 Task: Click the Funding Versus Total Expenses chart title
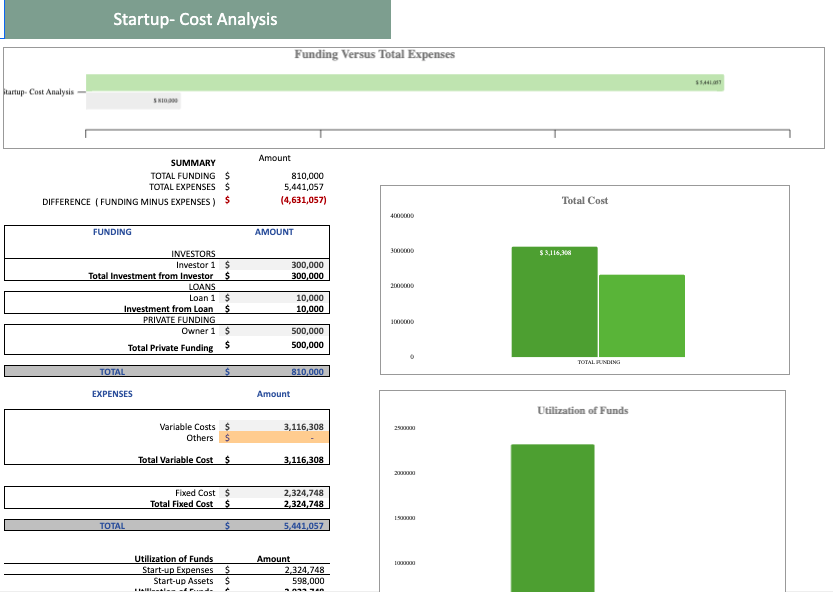(x=375, y=54)
